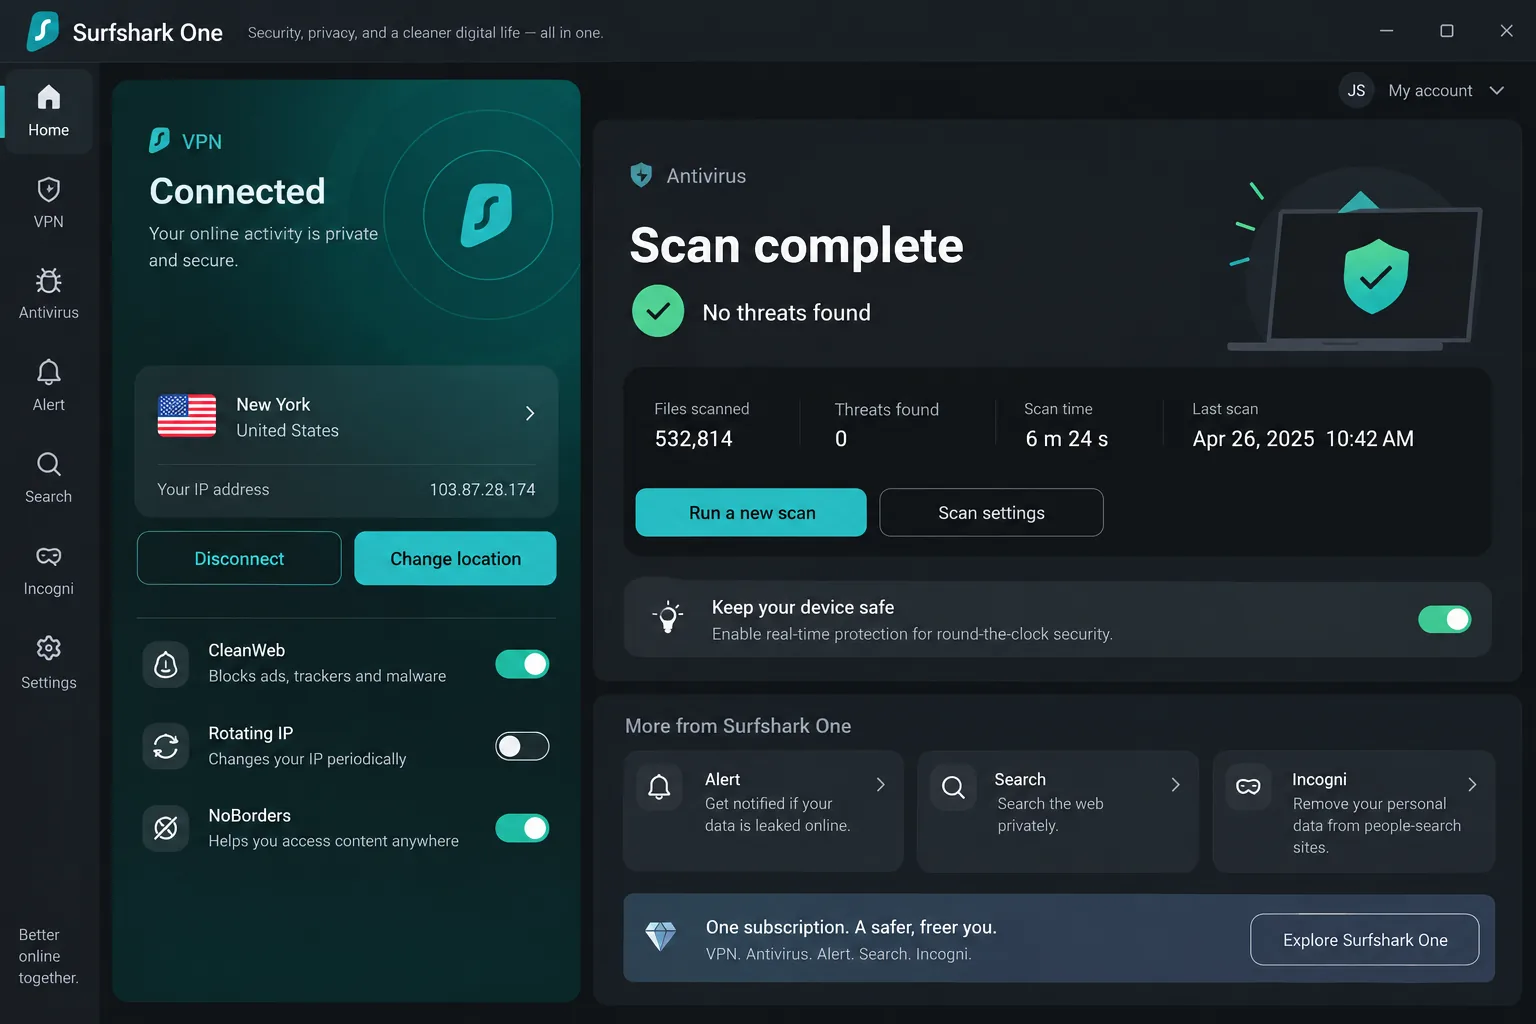
Task: Click Explore Surfshark One button
Action: click(1365, 939)
